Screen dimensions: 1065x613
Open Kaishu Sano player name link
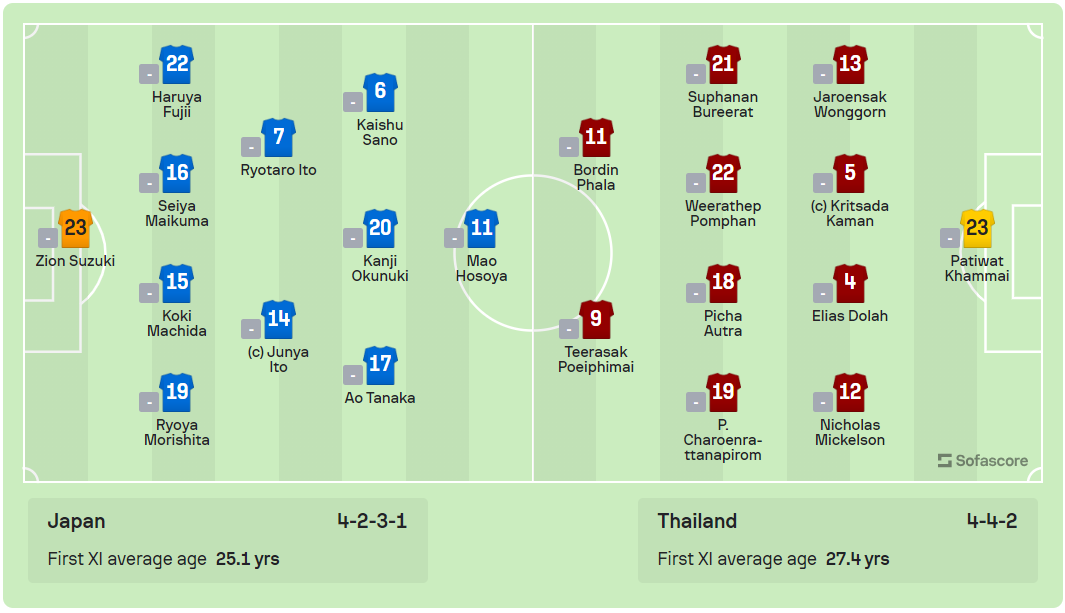click(x=380, y=132)
